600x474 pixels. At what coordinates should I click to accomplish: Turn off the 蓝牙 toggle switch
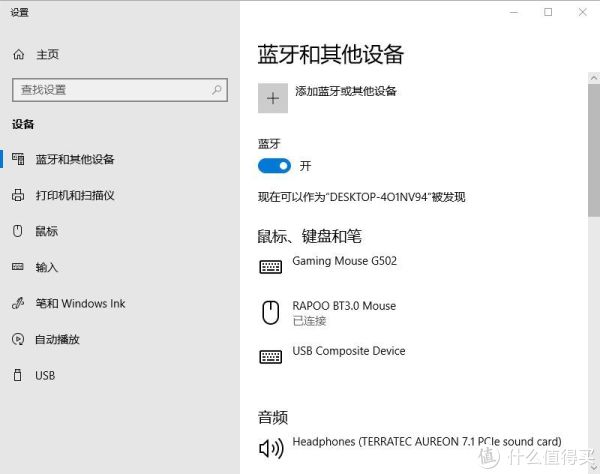click(x=274, y=166)
